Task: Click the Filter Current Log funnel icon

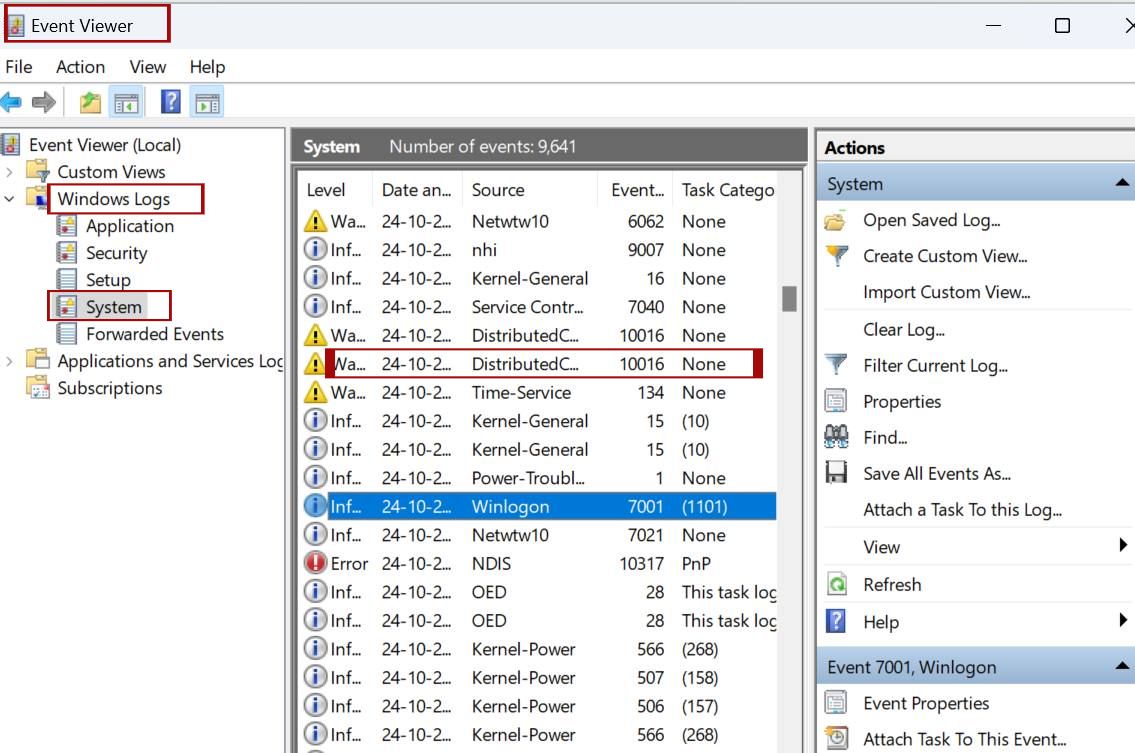Action: click(x=836, y=366)
